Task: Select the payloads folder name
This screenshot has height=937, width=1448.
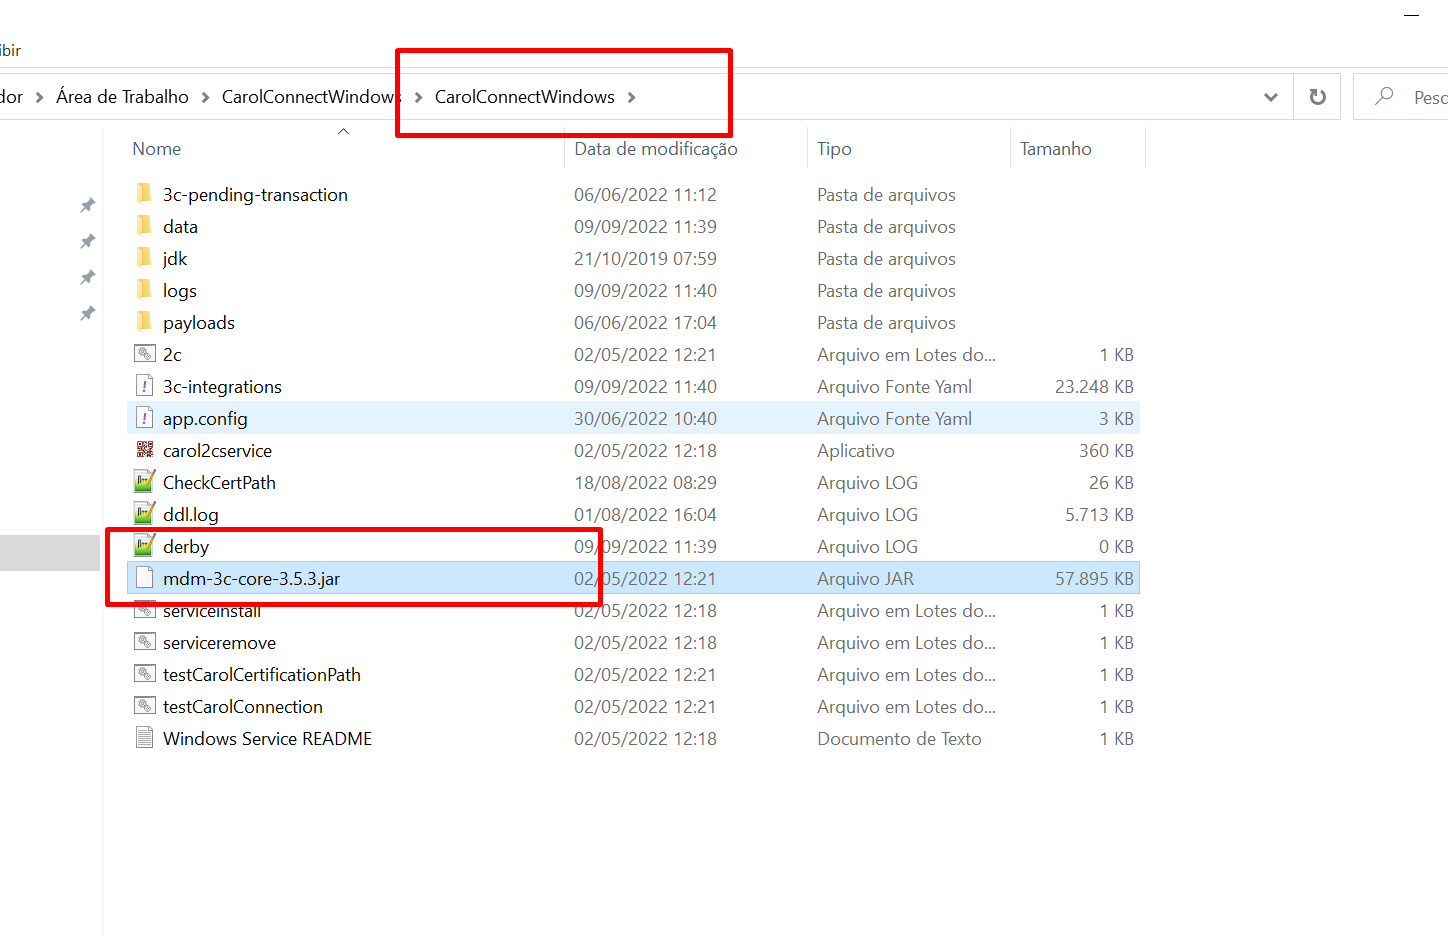Action: tap(199, 323)
